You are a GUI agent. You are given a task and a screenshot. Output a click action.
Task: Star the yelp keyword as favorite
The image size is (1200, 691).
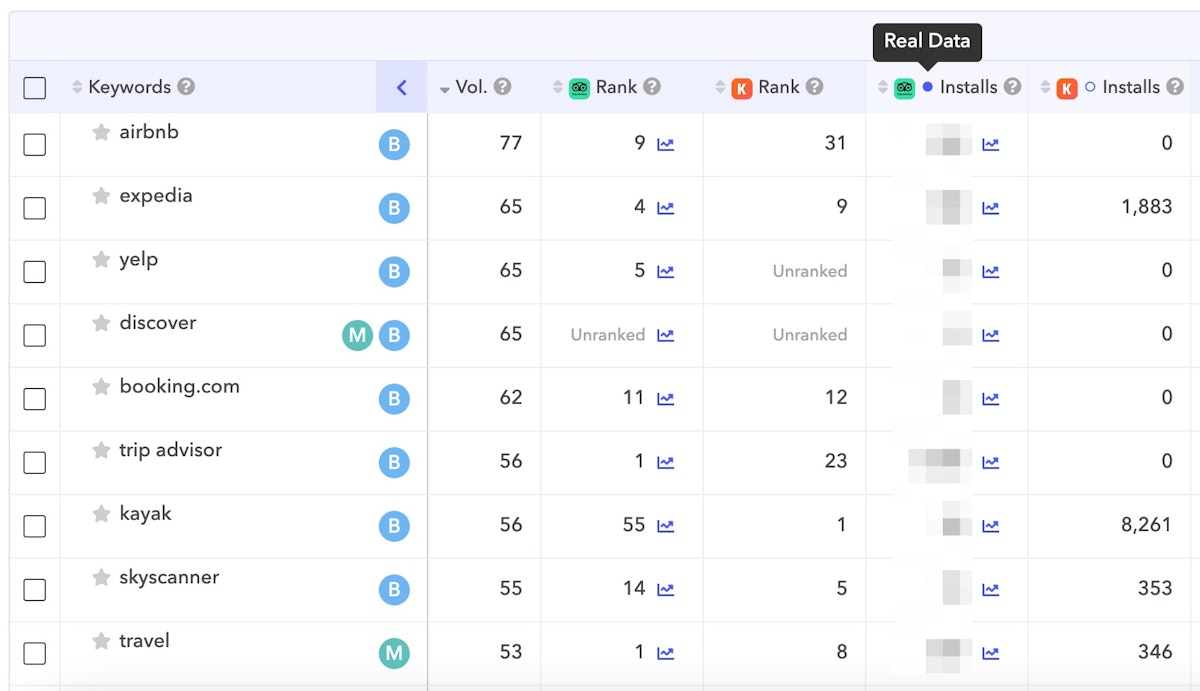(101, 260)
